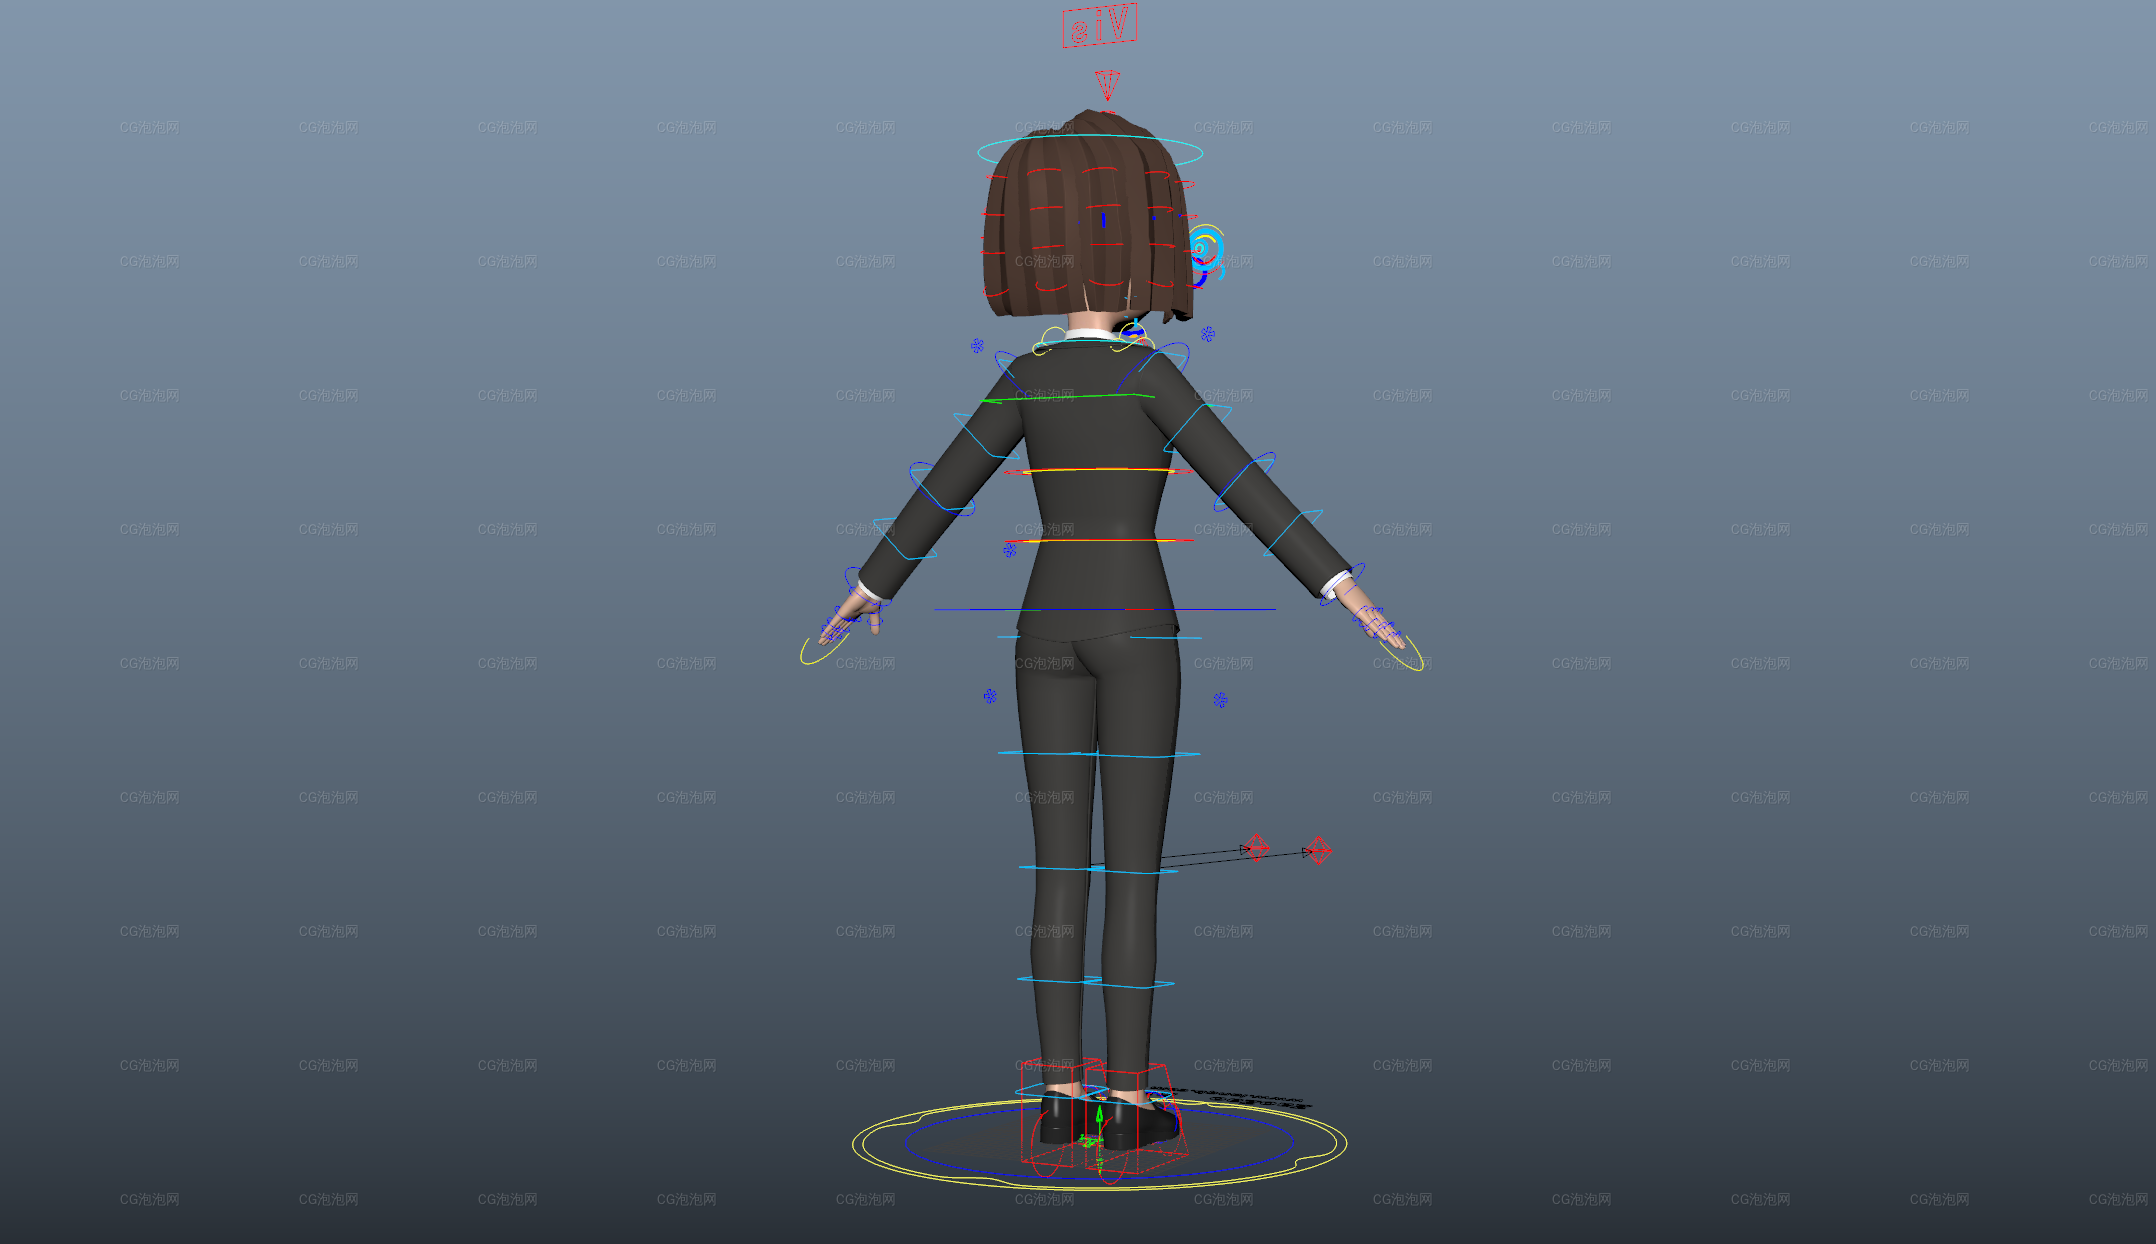Click blue snowflake marker by right shoulder
This screenshot has width=2156, height=1244.
point(1208,334)
